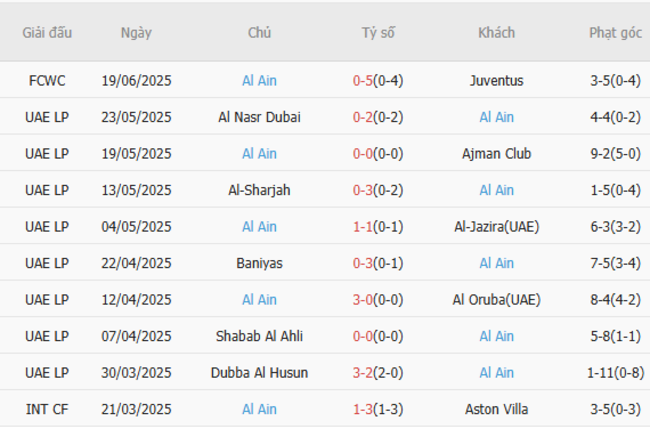Click the Juventus team link
The width and height of the screenshot is (650, 445).
(496, 80)
